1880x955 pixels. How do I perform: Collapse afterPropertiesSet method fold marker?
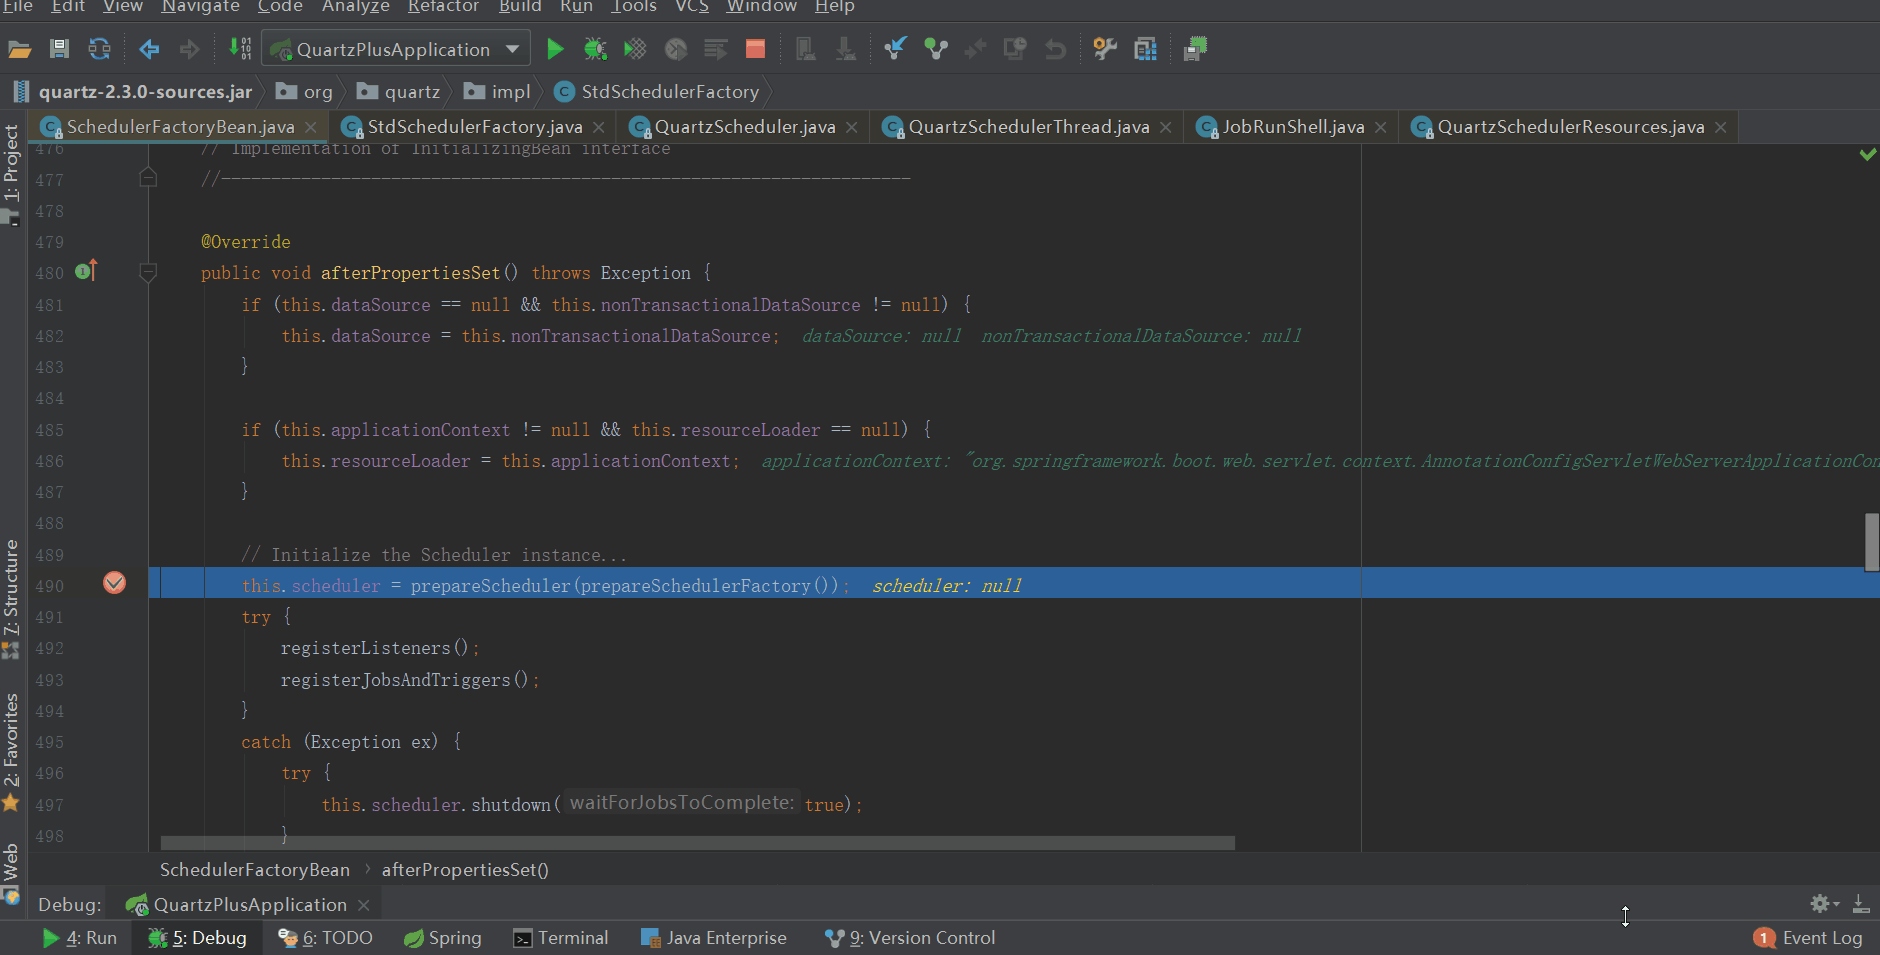click(x=148, y=272)
